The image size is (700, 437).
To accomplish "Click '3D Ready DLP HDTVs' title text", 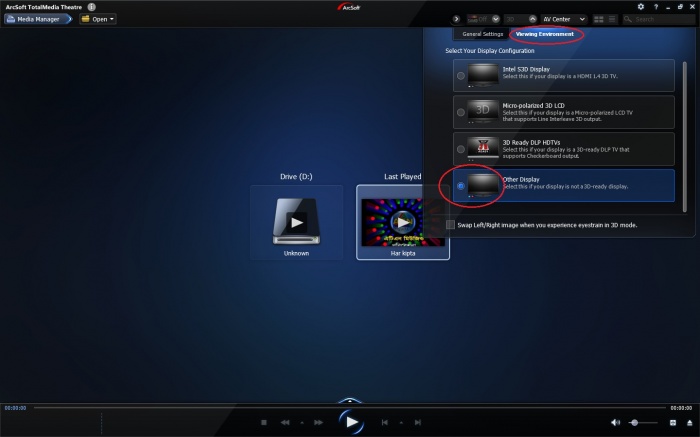I will click(x=531, y=142).
